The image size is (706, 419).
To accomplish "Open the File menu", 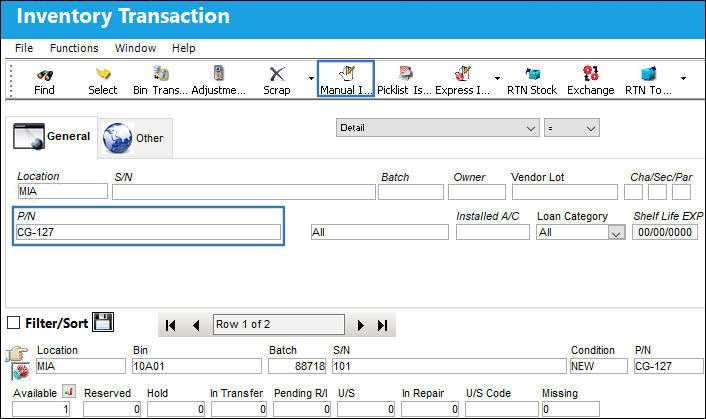I will click(x=24, y=48).
